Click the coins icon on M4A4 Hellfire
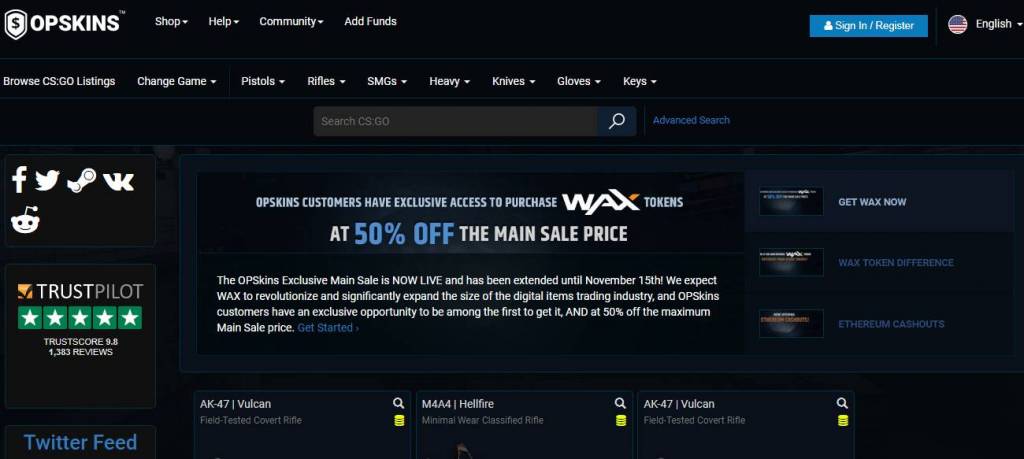 pos(620,420)
